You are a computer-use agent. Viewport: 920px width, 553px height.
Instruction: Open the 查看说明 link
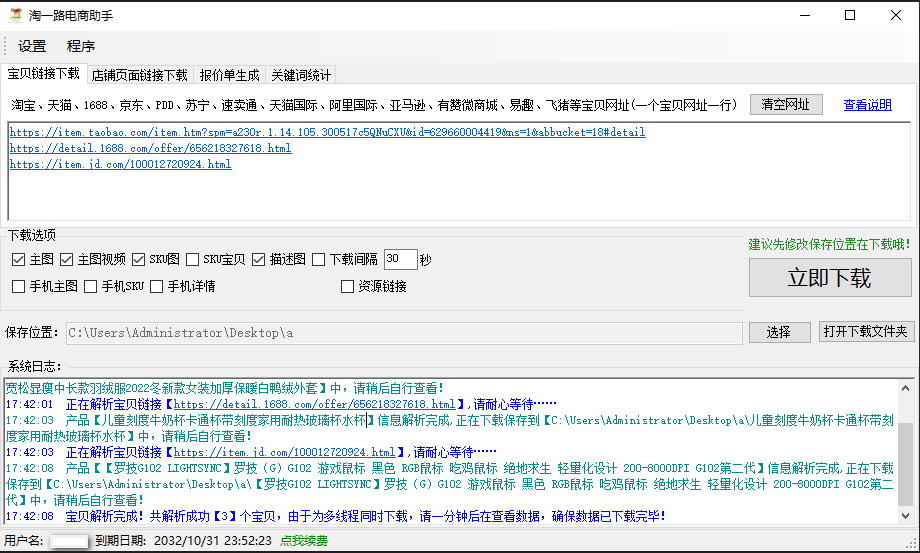click(x=867, y=105)
